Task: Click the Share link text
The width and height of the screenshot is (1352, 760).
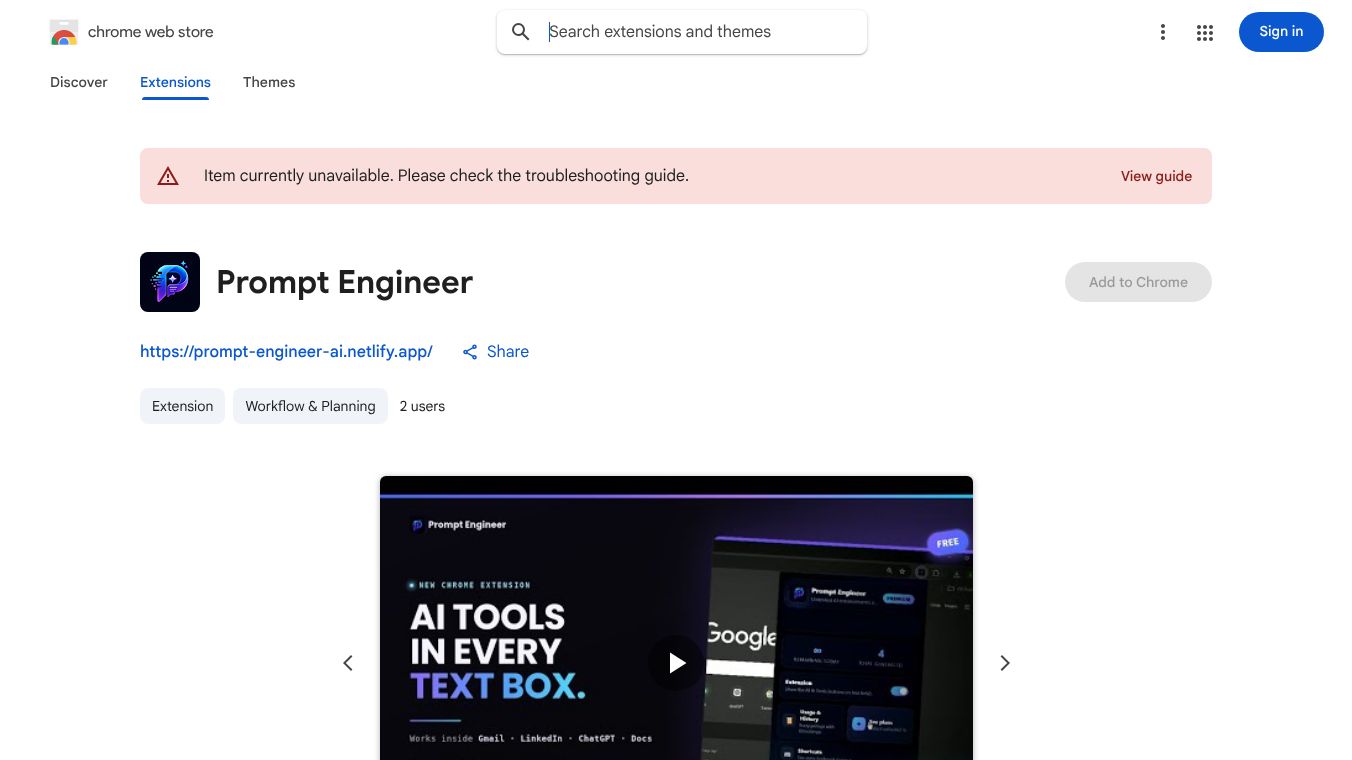Action: click(508, 352)
